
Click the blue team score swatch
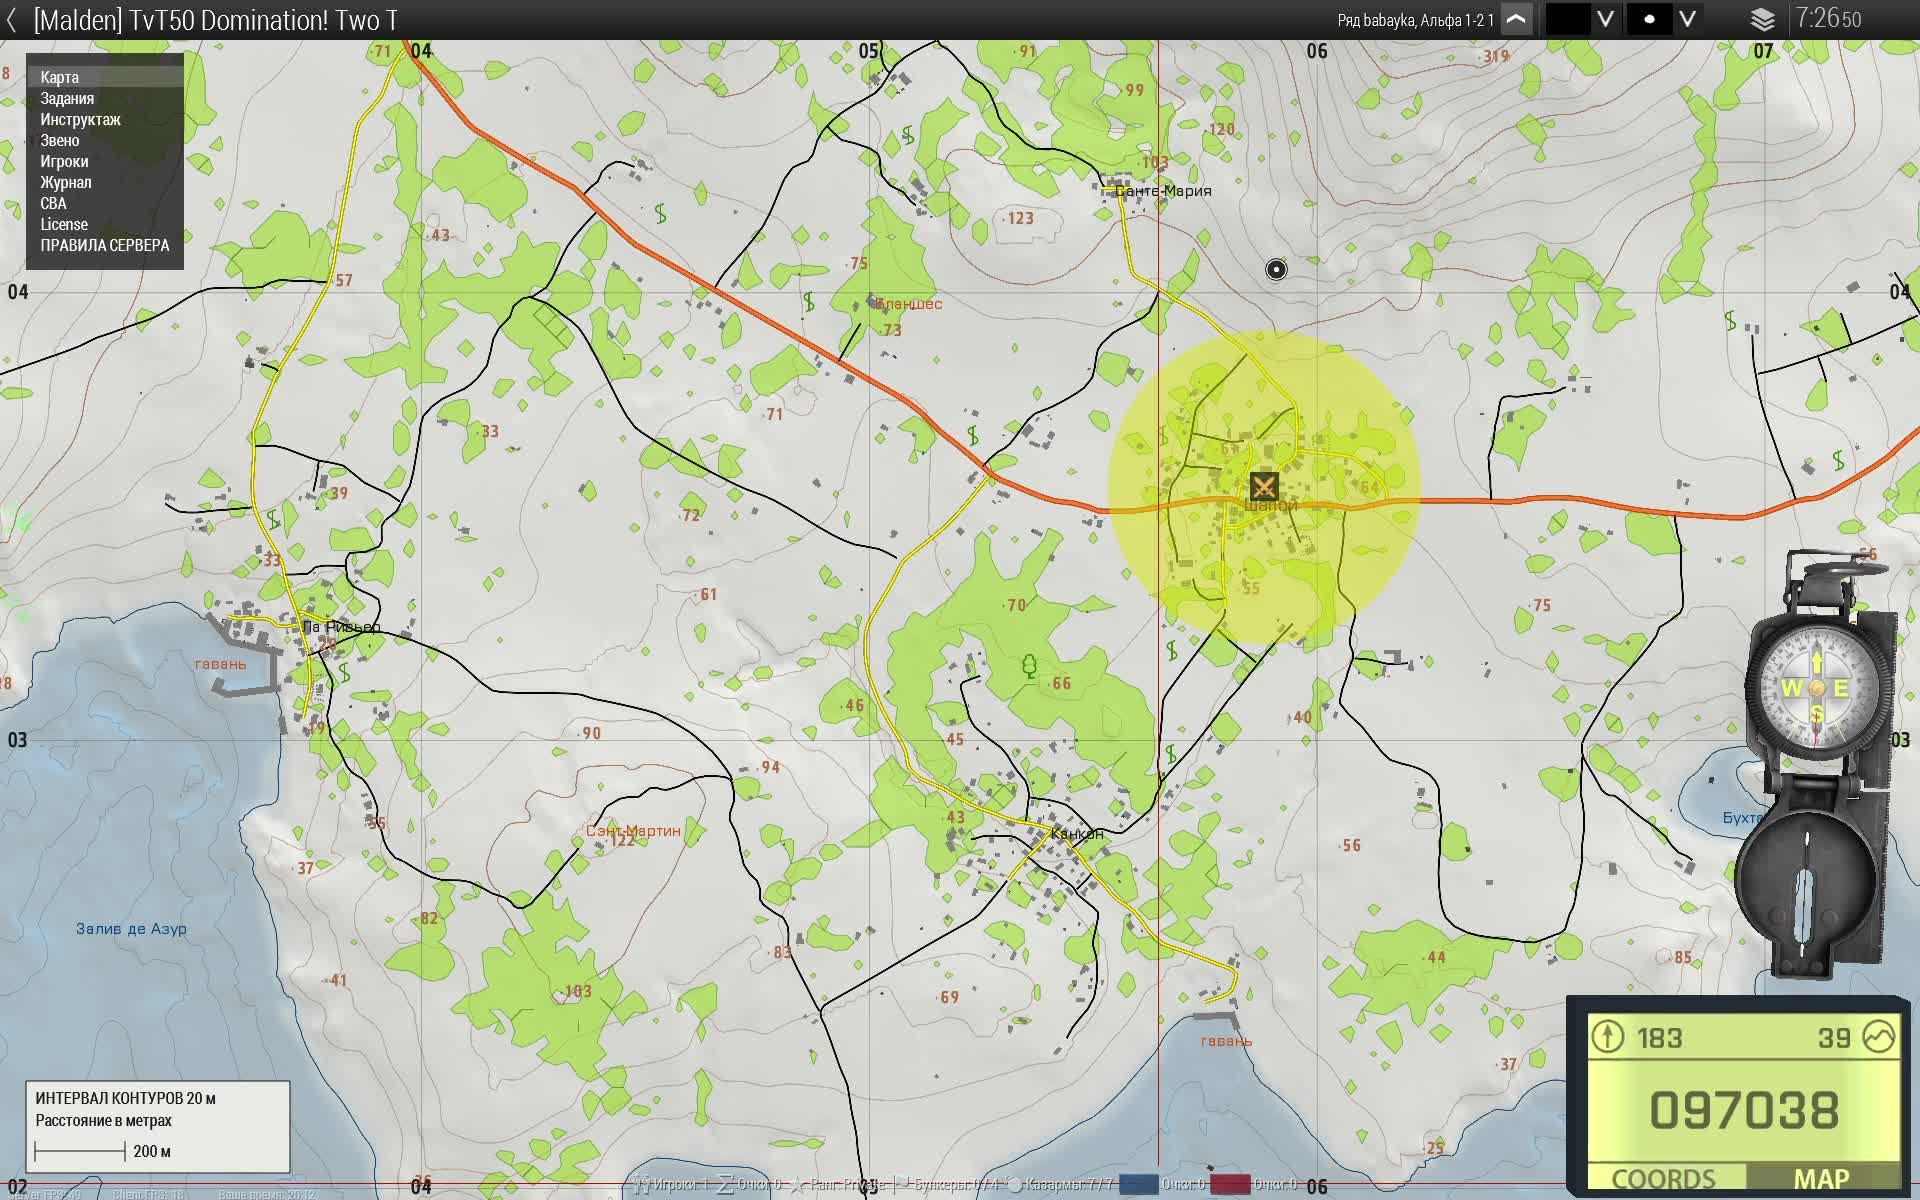point(1139,1184)
